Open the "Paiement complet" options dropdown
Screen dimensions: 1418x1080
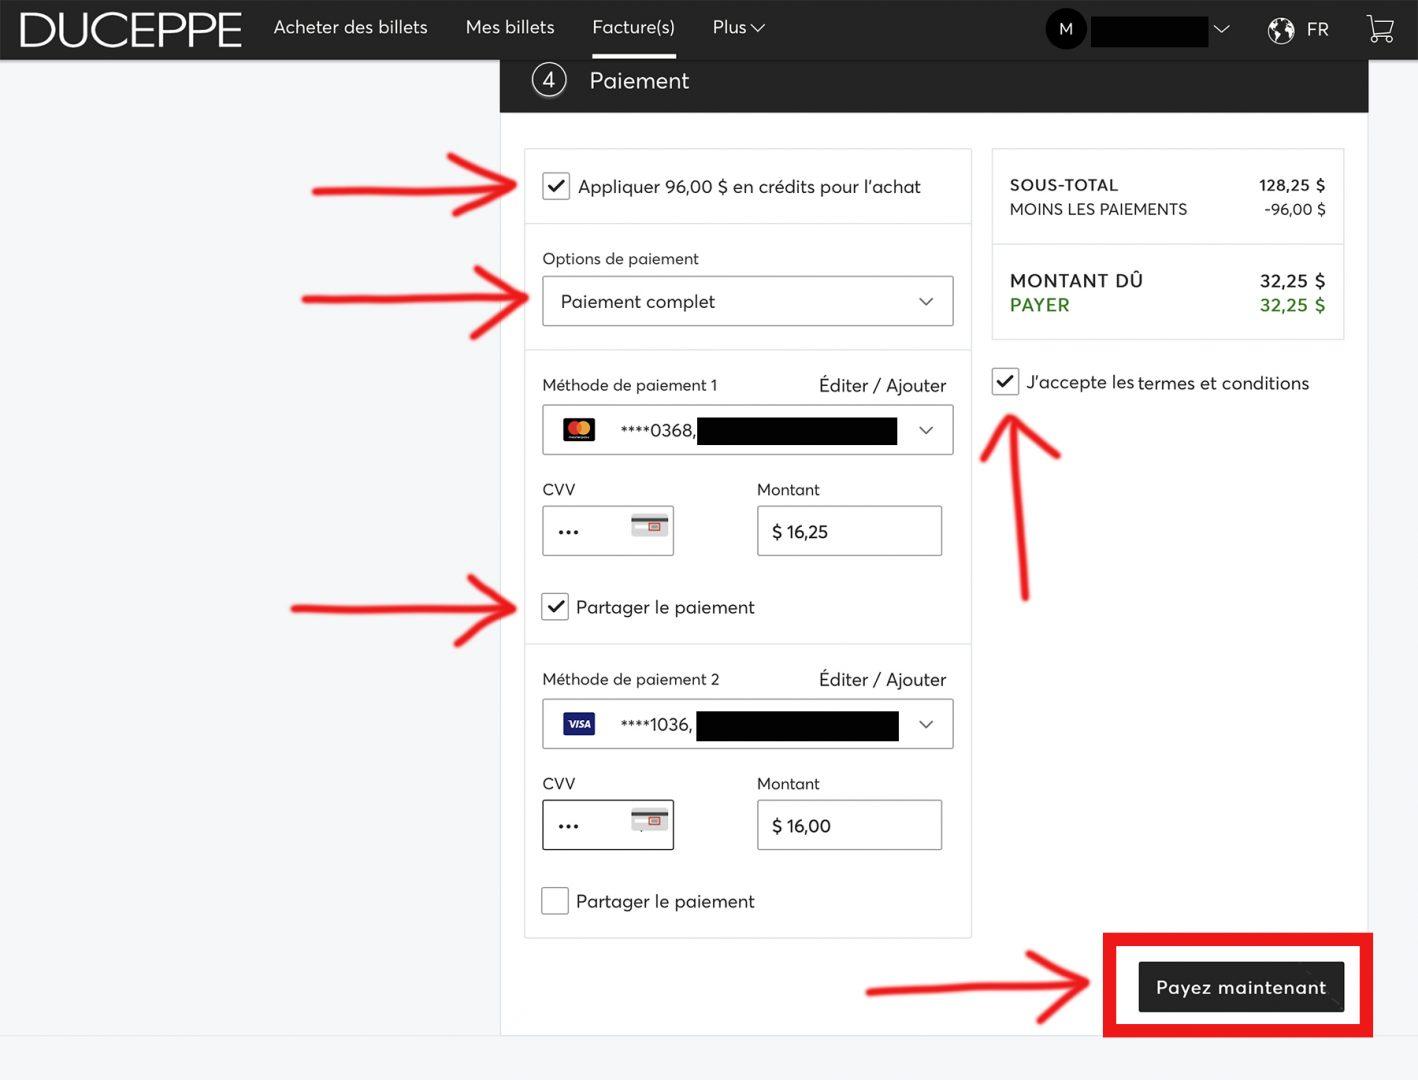[747, 301]
